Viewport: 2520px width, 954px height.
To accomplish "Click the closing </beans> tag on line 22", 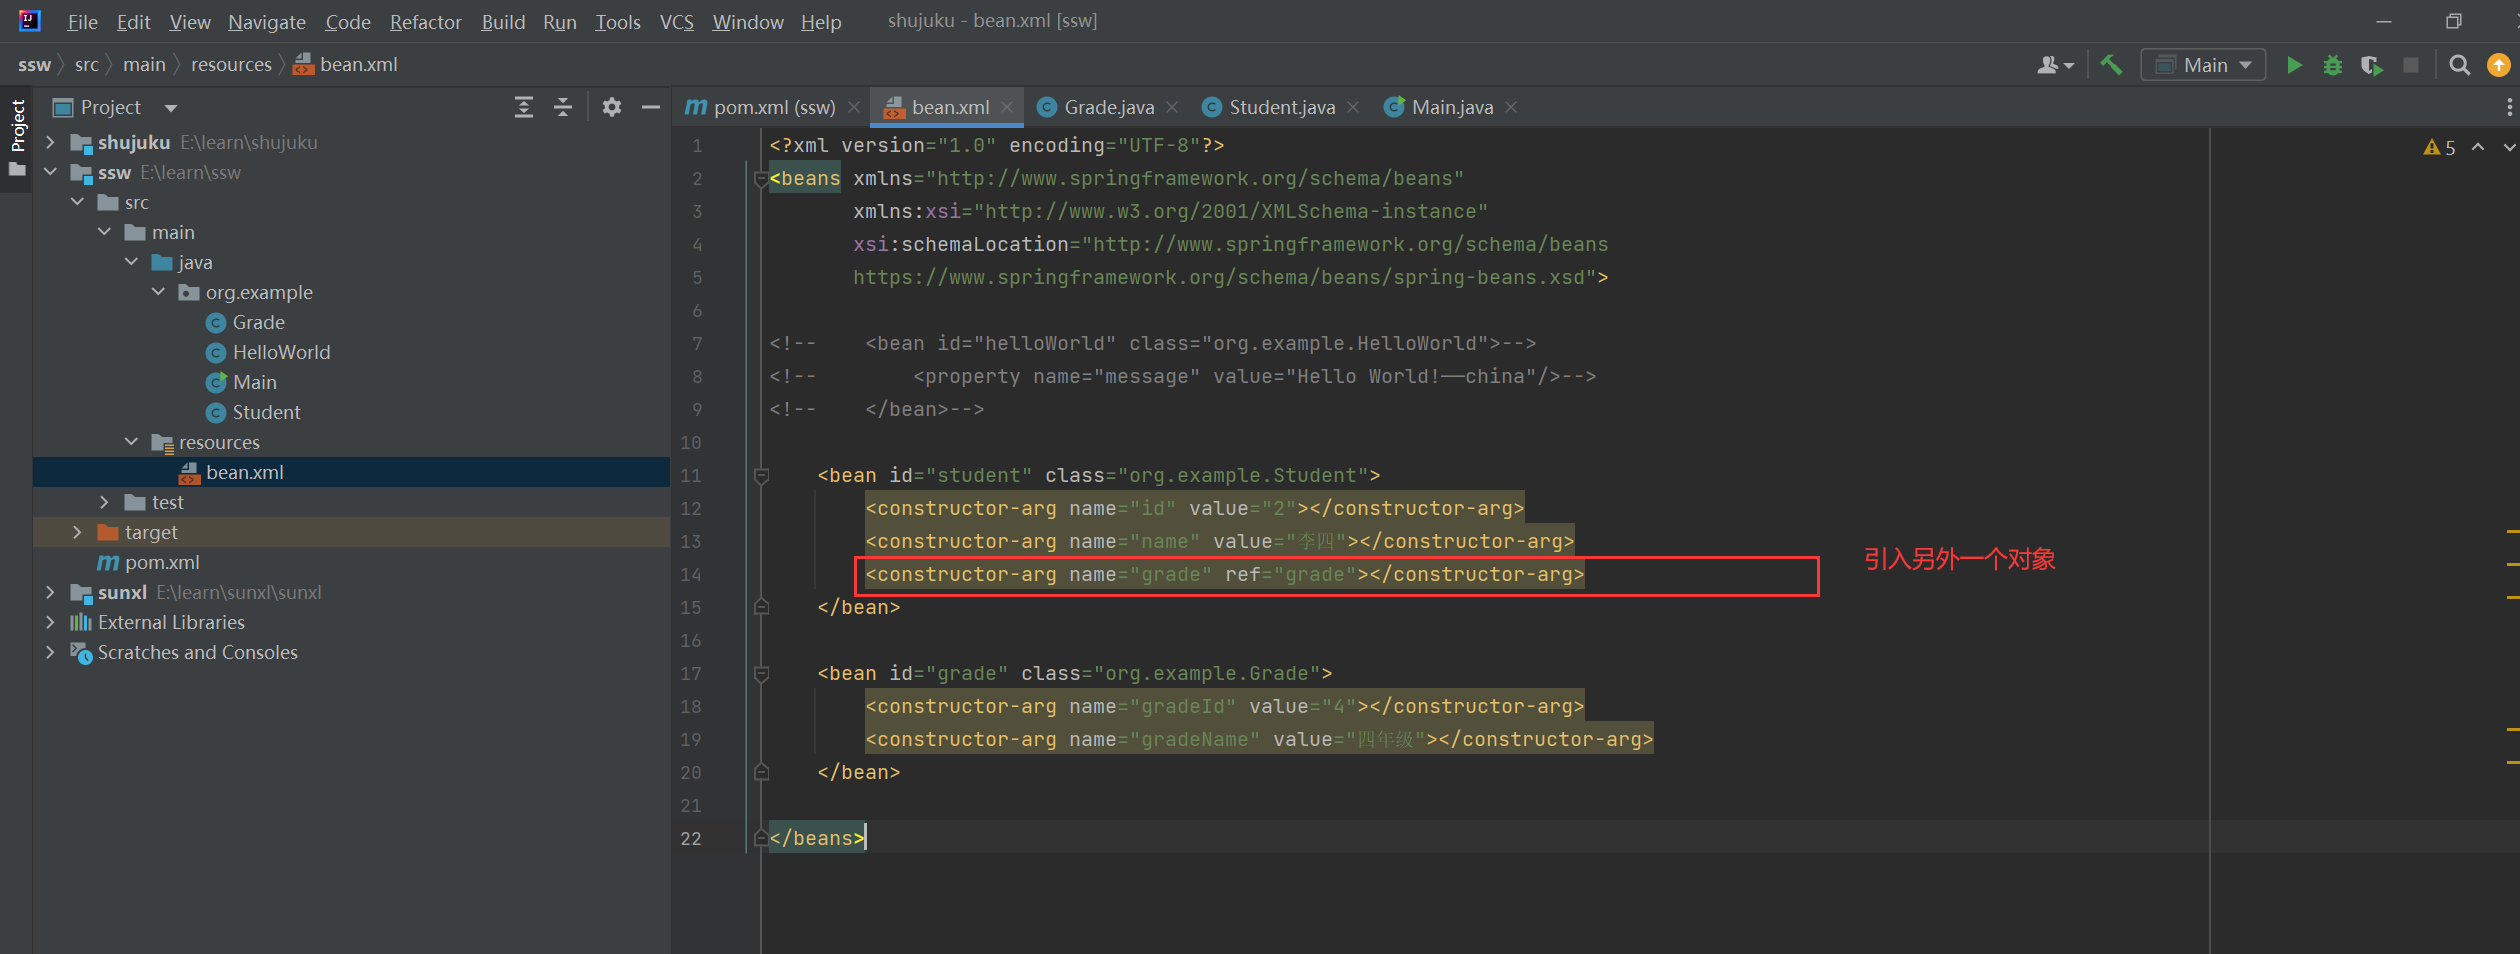I will 817,839.
